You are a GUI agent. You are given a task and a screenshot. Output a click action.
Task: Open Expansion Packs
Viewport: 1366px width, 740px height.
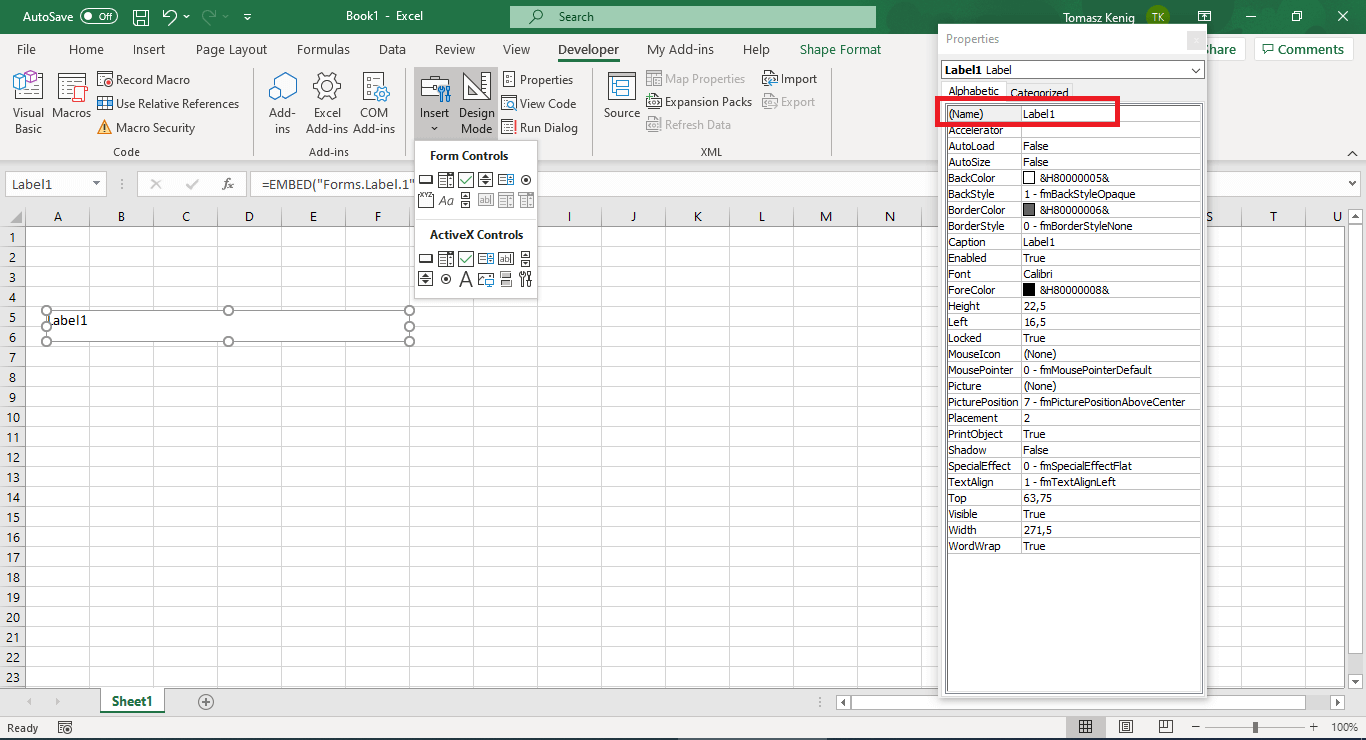(699, 101)
